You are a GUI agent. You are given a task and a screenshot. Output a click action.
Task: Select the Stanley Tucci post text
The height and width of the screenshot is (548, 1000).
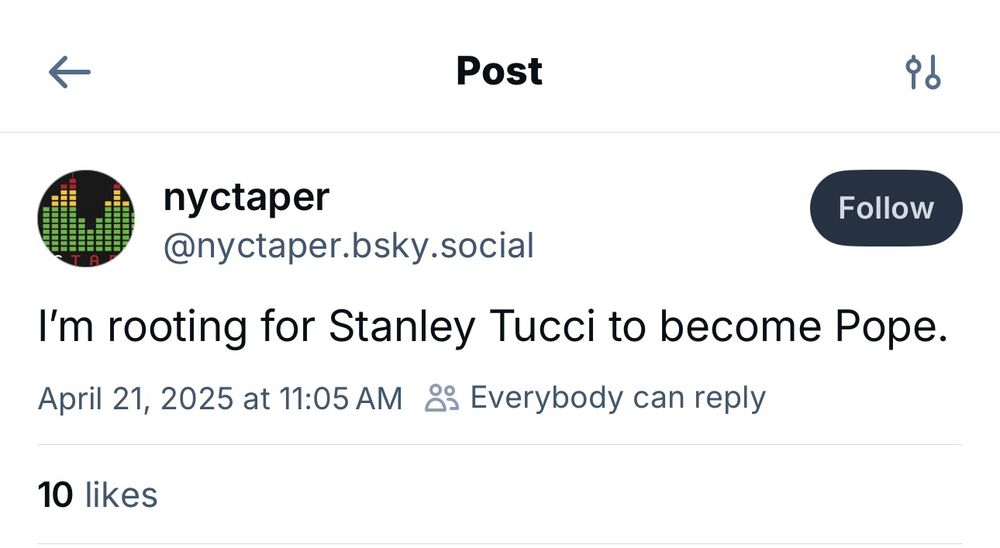493,327
